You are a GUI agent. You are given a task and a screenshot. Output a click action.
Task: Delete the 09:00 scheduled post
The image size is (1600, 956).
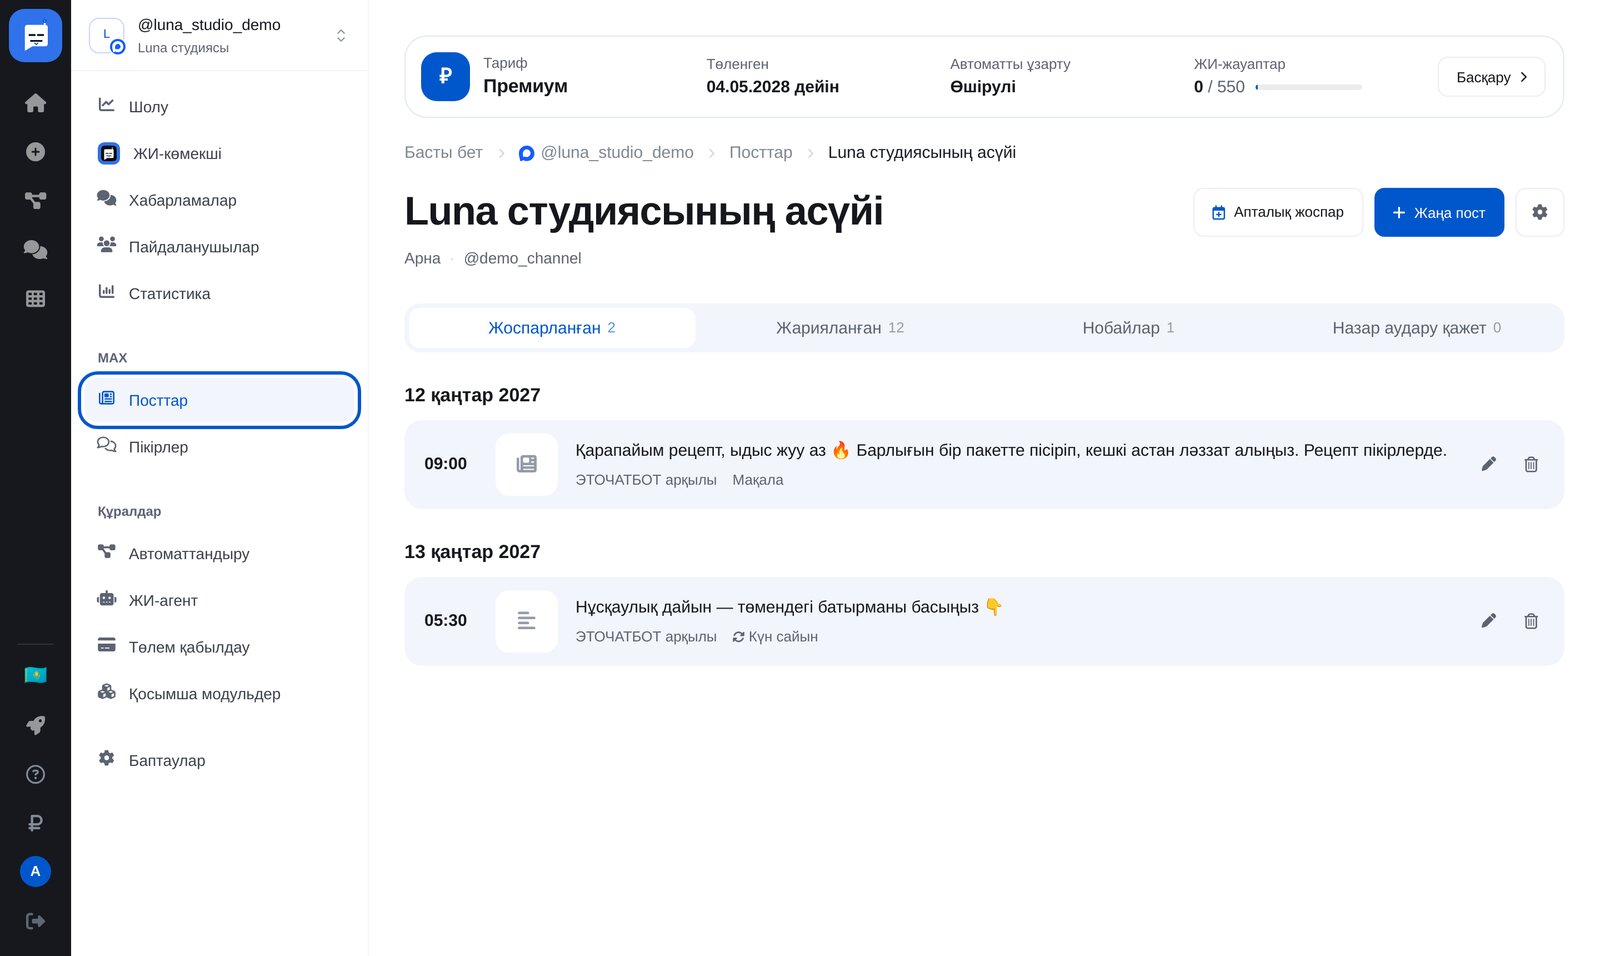(1531, 464)
